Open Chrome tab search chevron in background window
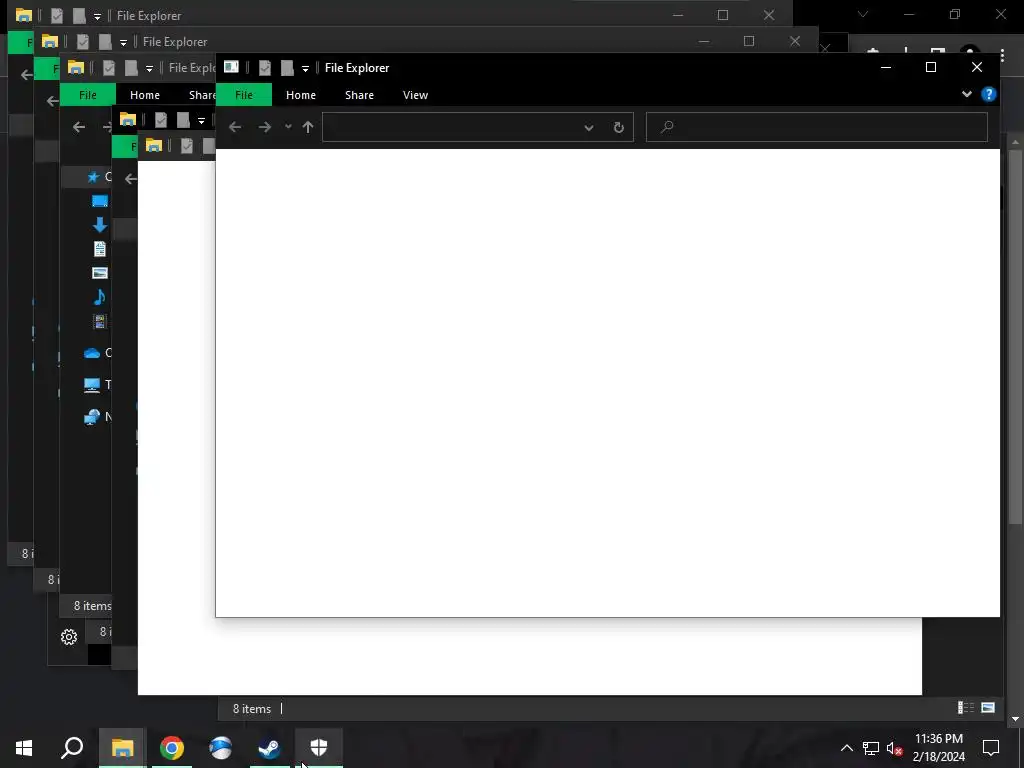The width and height of the screenshot is (1024, 768). (863, 14)
